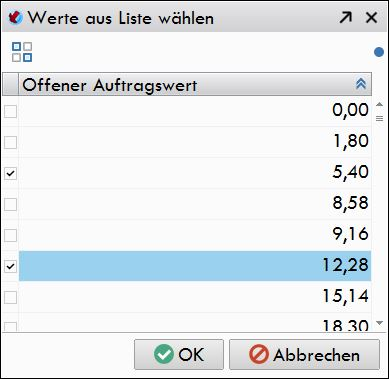Confirm selection with the OK button

coord(179,354)
